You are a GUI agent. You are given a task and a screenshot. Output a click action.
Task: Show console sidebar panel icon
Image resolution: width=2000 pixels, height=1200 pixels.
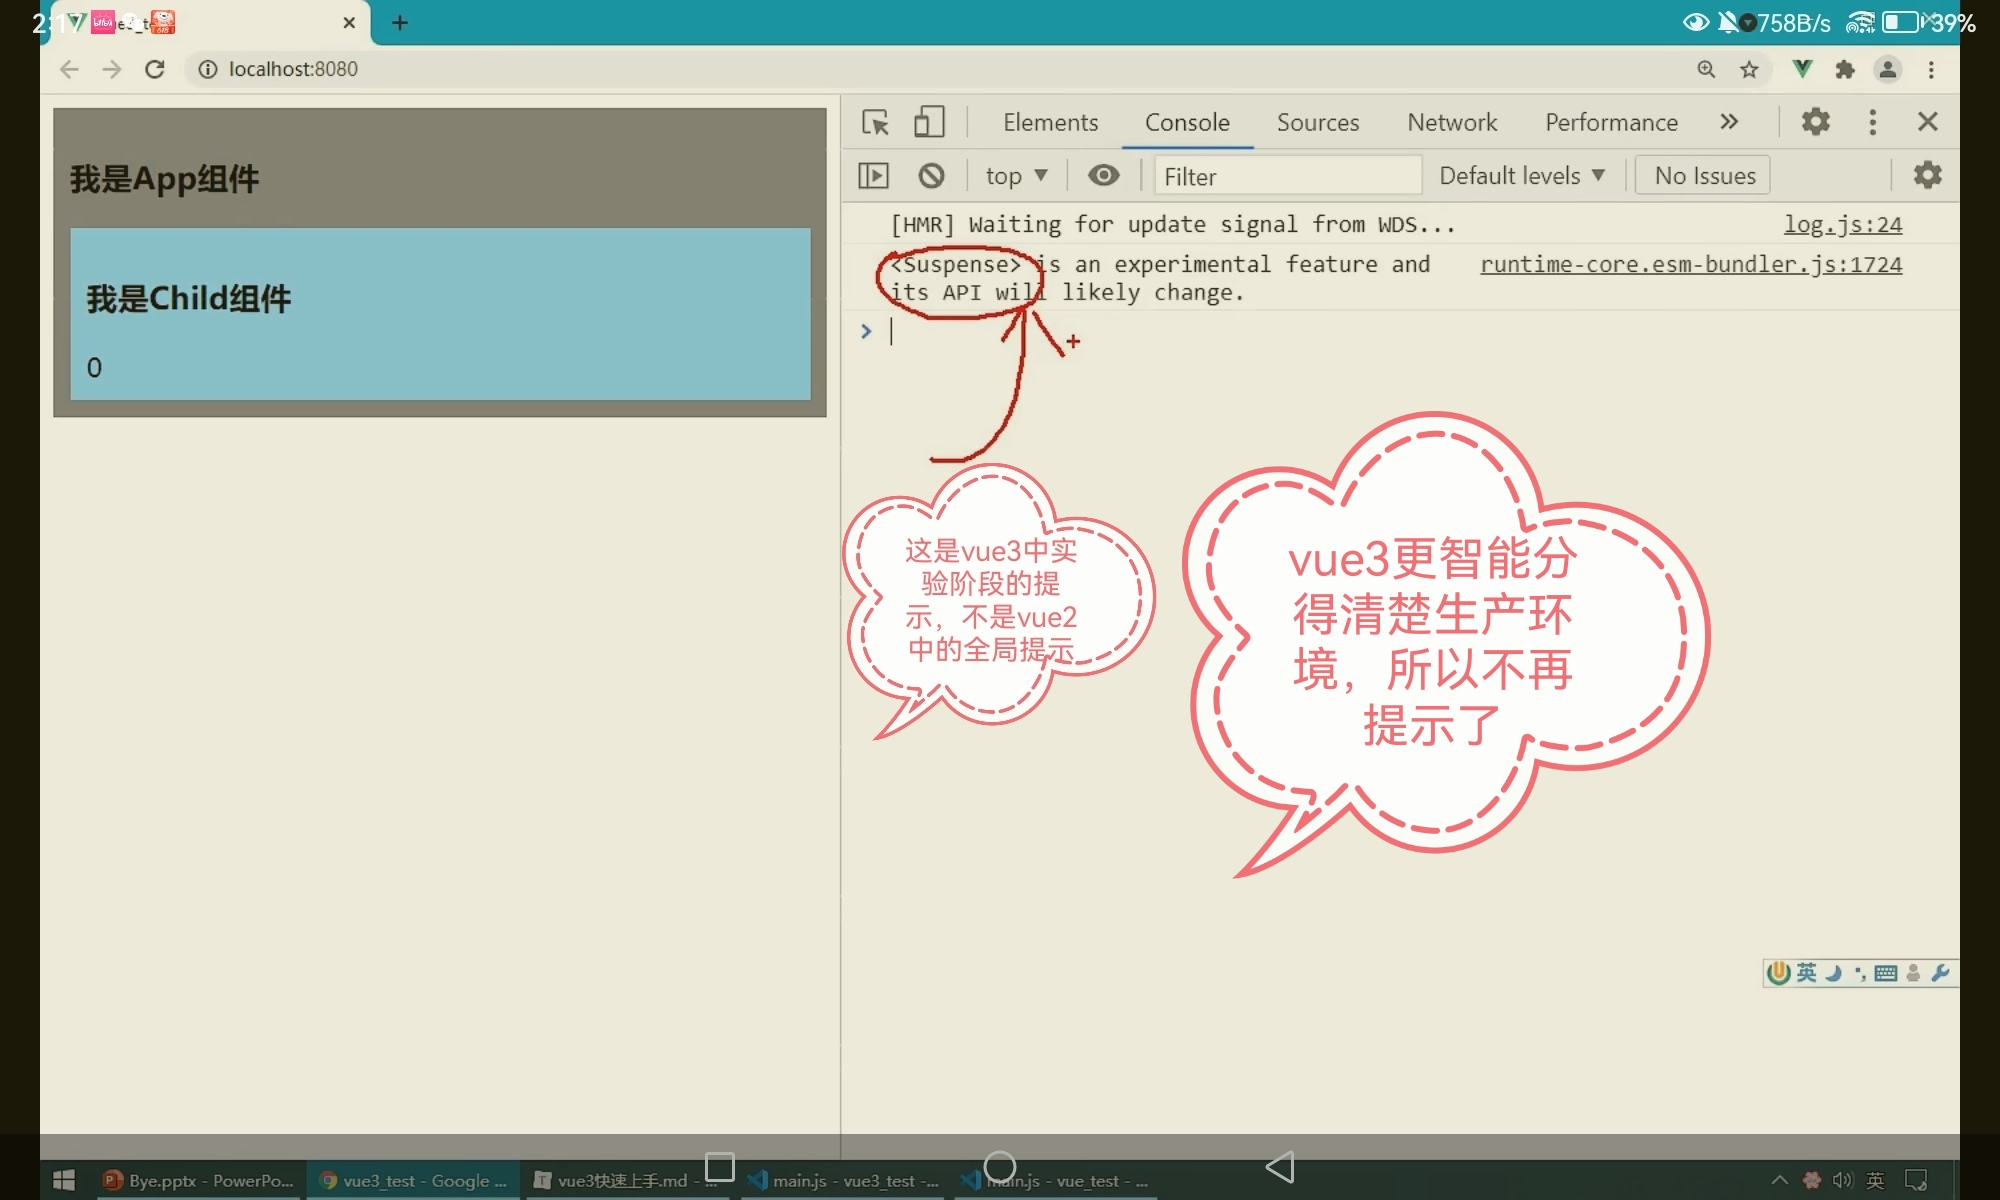click(873, 176)
